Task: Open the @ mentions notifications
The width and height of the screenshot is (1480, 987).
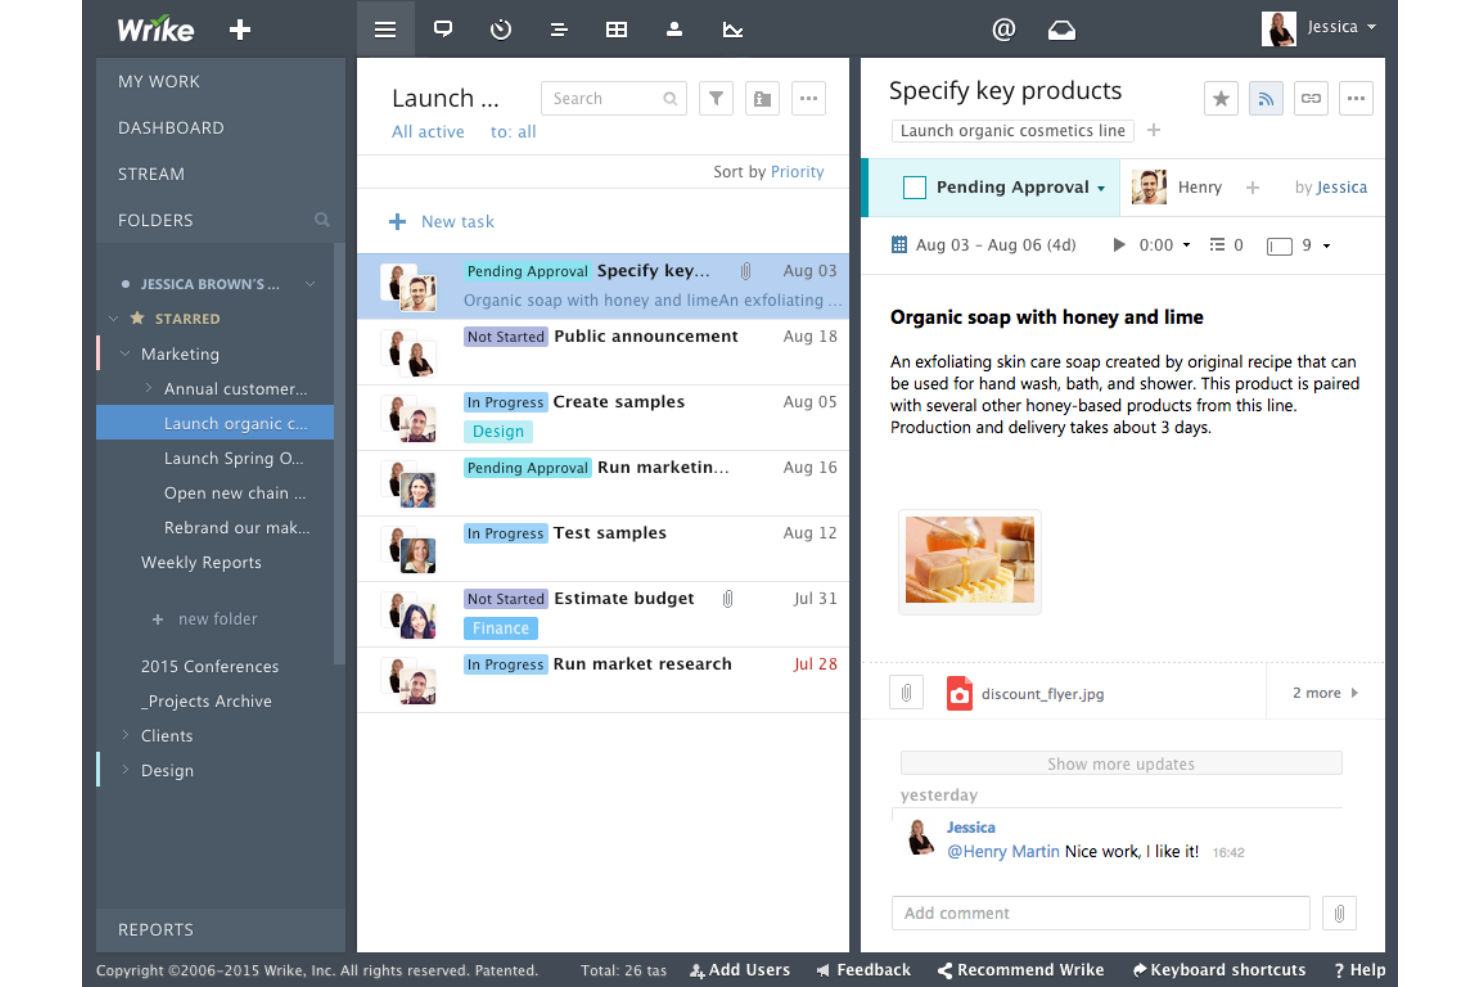Action: click(1004, 30)
